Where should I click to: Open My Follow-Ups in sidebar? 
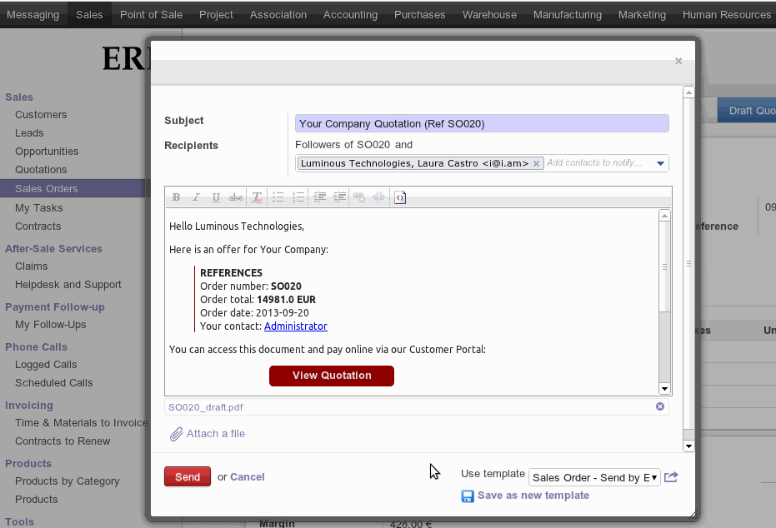(50, 325)
